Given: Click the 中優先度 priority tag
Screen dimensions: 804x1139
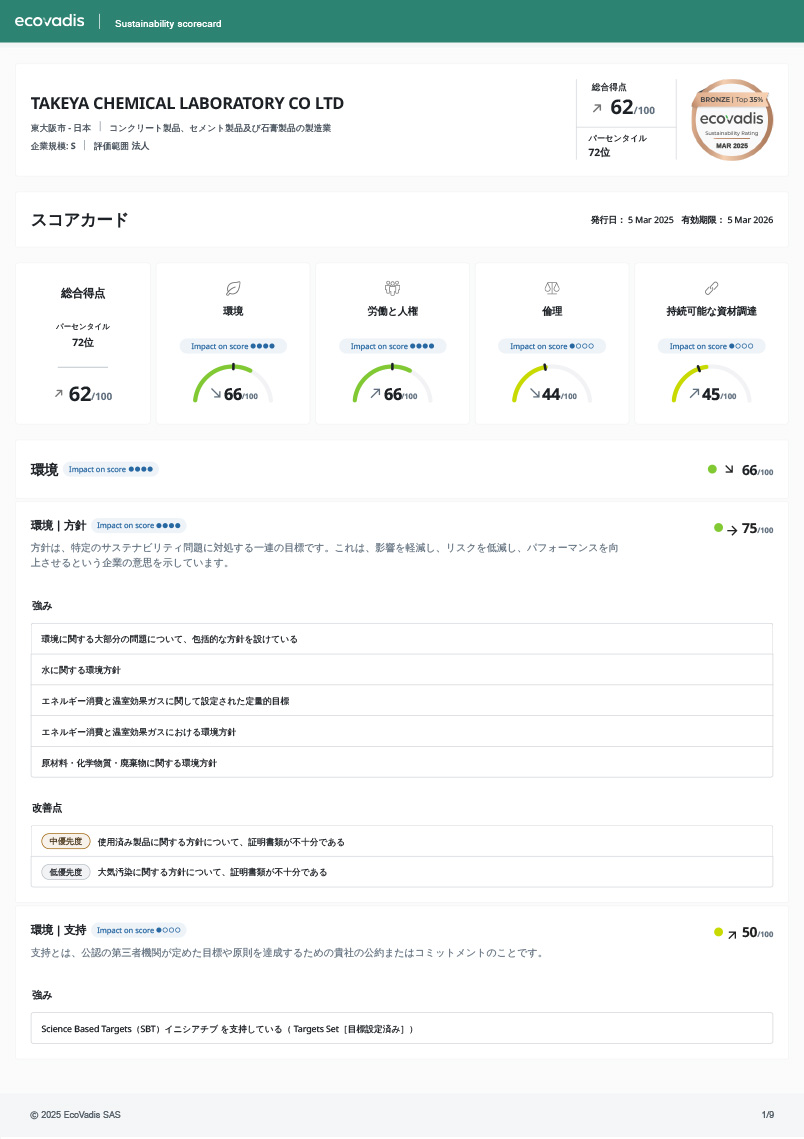Looking at the screenshot, I should pyautogui.click(x=65, y=841).
